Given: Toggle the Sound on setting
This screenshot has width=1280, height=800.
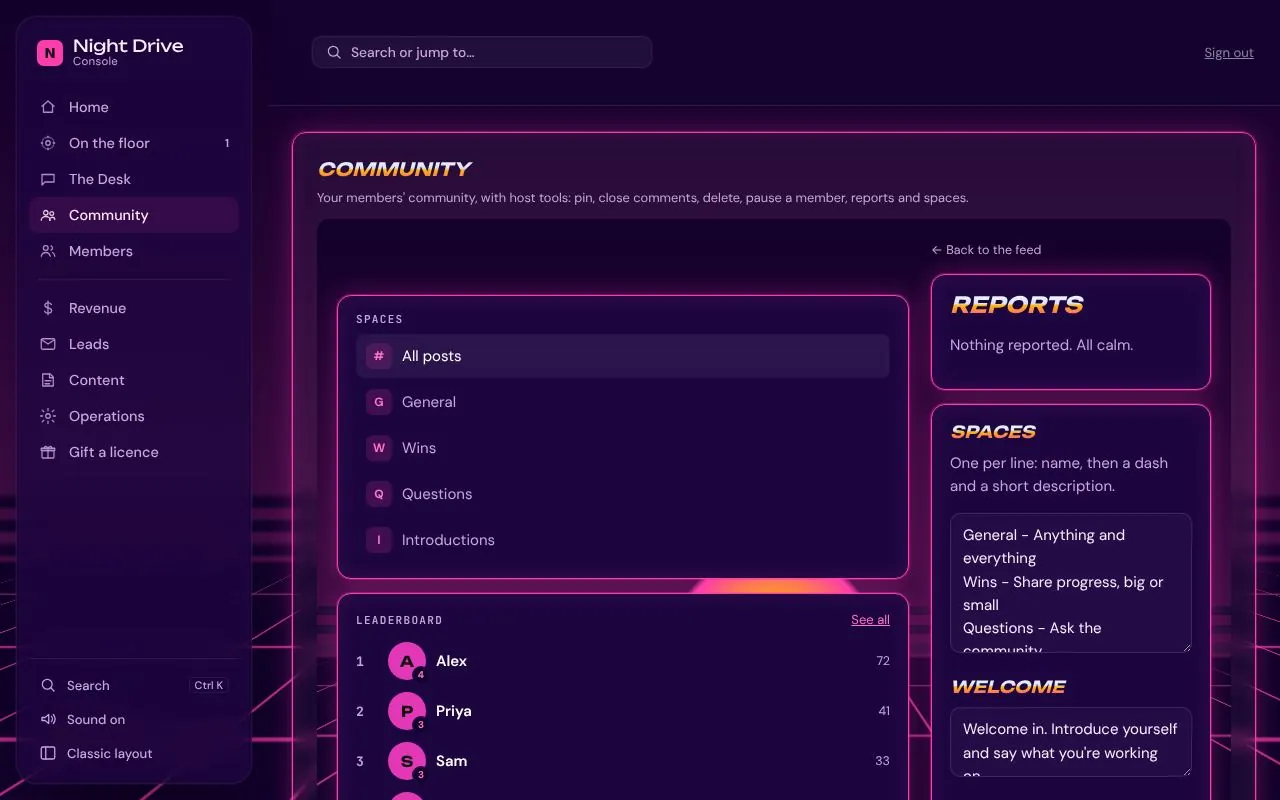Looking at the screenshot, I should (134, 720).
